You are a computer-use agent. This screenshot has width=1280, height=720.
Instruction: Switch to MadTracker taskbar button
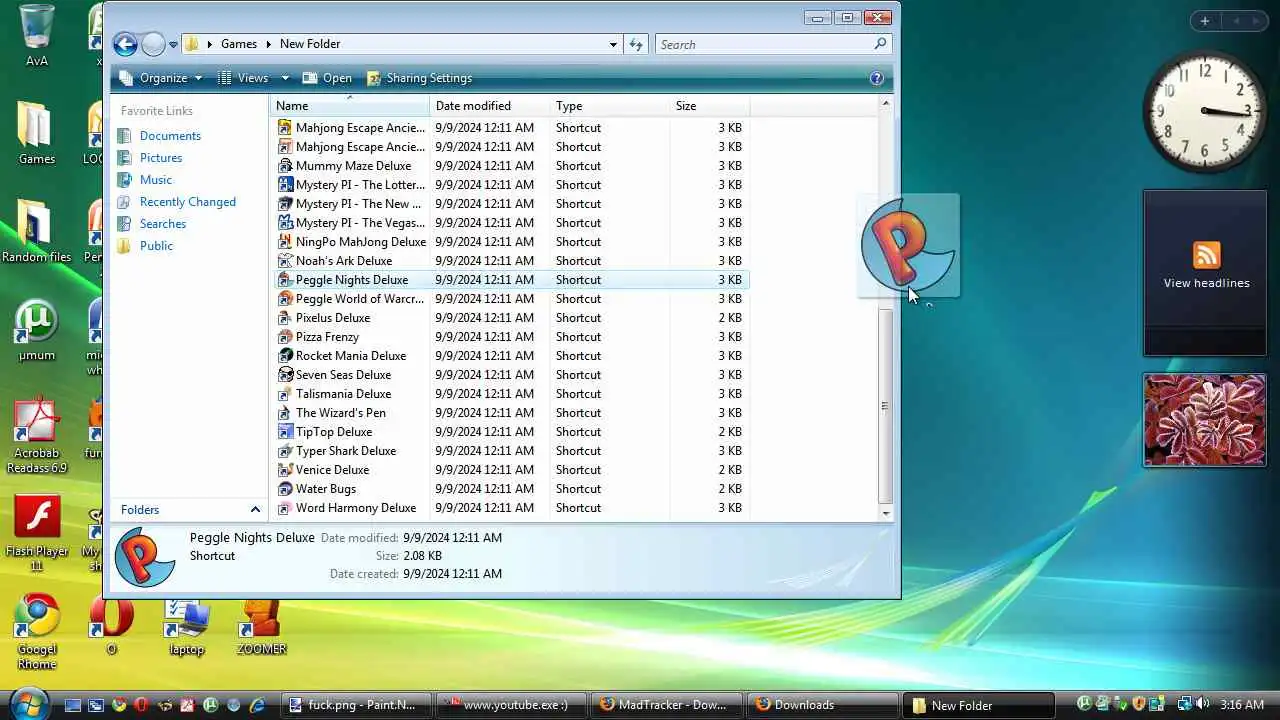[667, 705]
